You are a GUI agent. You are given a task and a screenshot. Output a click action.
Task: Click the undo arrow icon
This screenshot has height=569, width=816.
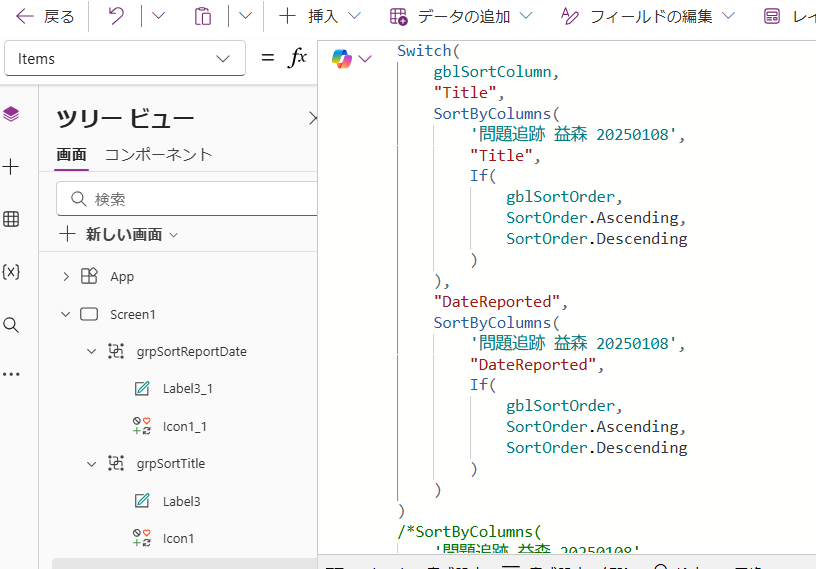coord(116,17)
